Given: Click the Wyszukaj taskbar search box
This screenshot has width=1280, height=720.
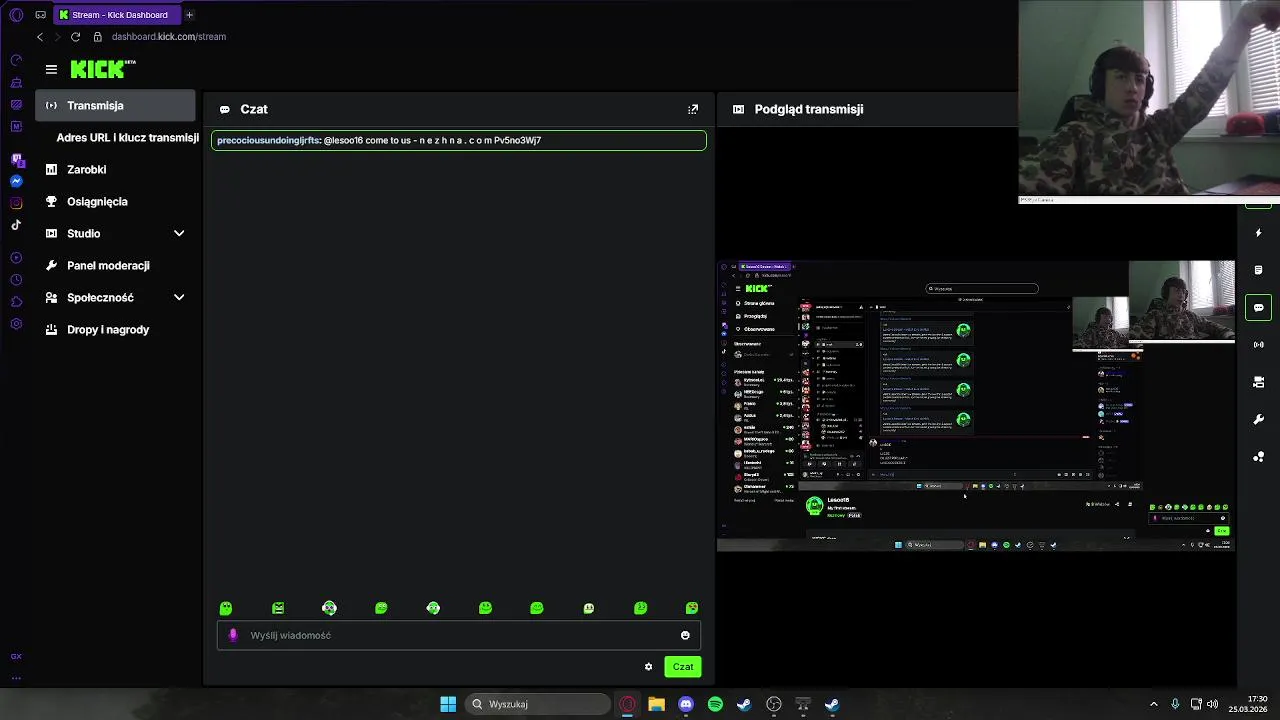Looking at the screenshot, I should [x=538, y=704].
